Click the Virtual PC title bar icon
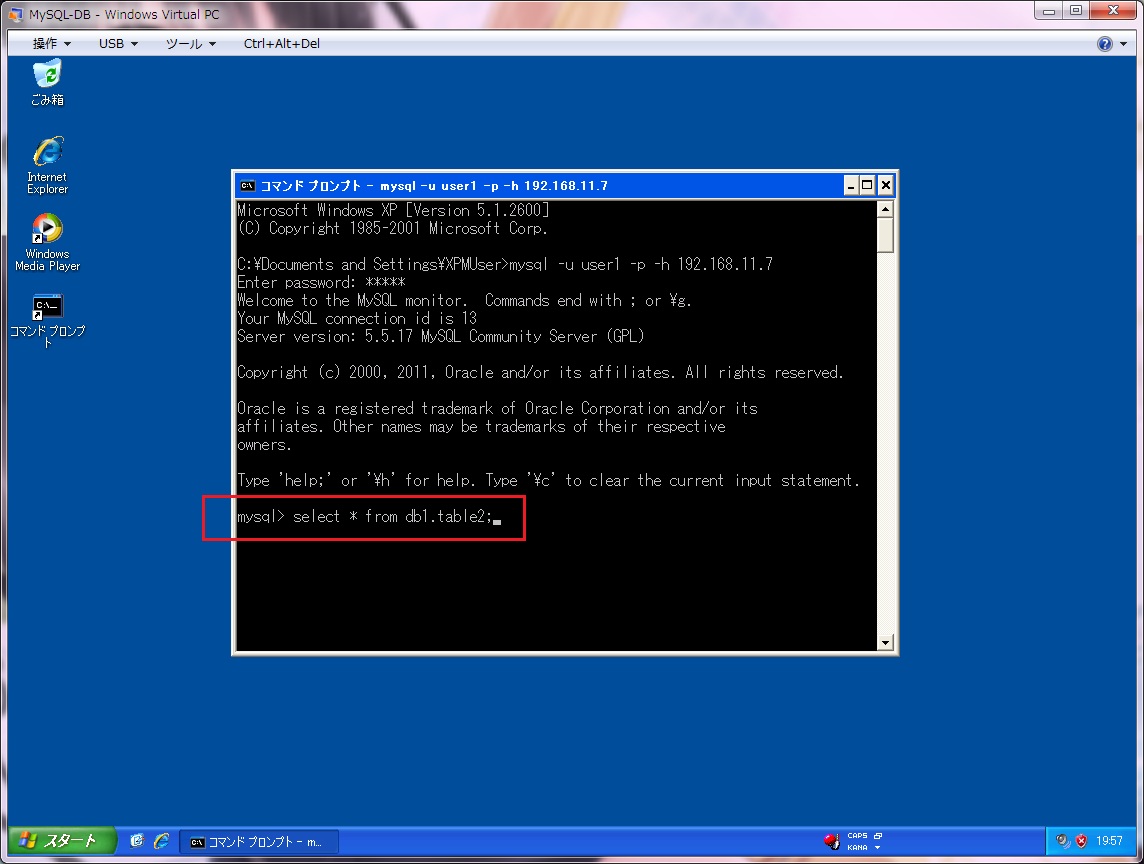 point(15,14)
